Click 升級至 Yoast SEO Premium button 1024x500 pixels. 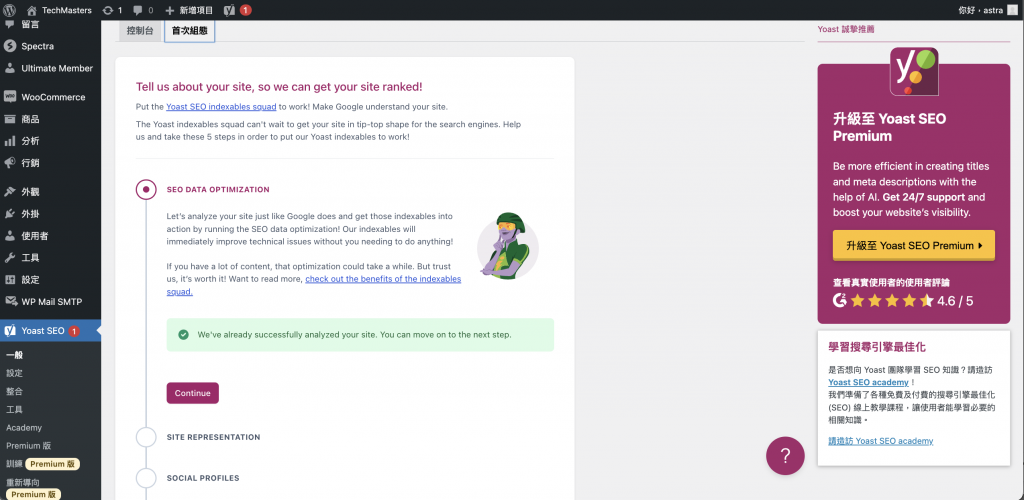pyautogui.click(x=914, y=245)
